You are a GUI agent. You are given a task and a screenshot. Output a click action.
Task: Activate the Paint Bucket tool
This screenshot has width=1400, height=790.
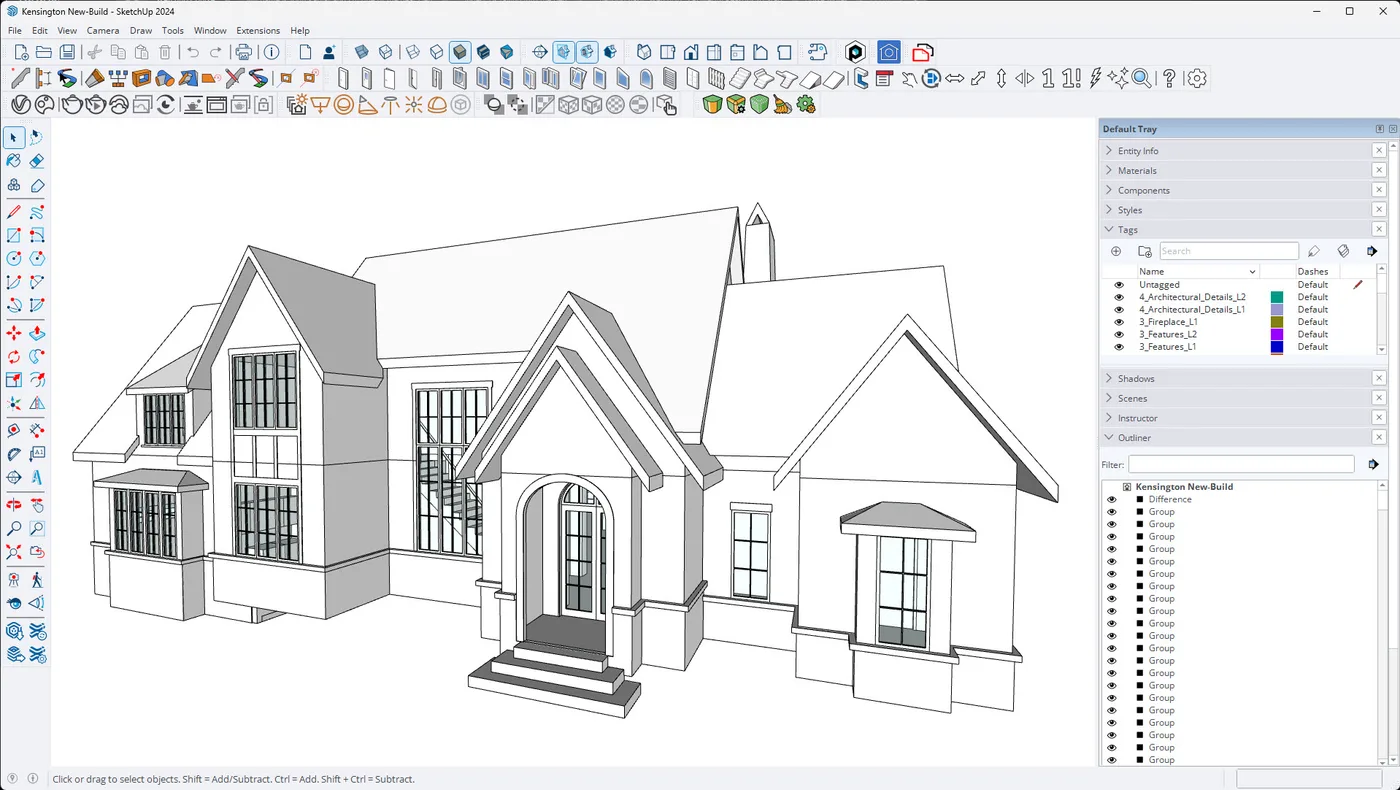pos(13,161)
